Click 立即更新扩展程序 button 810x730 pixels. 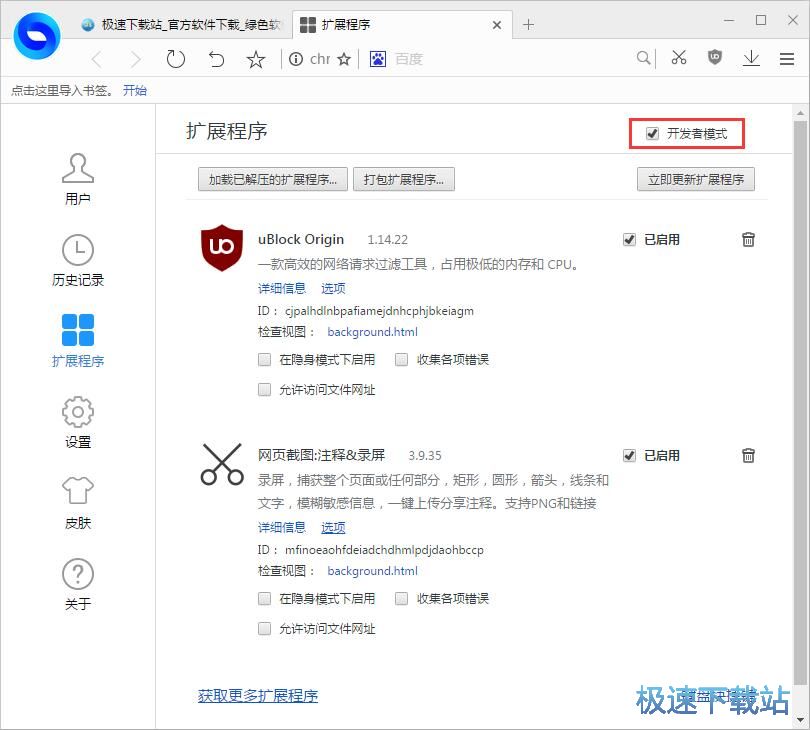click(x=696, y=179)
